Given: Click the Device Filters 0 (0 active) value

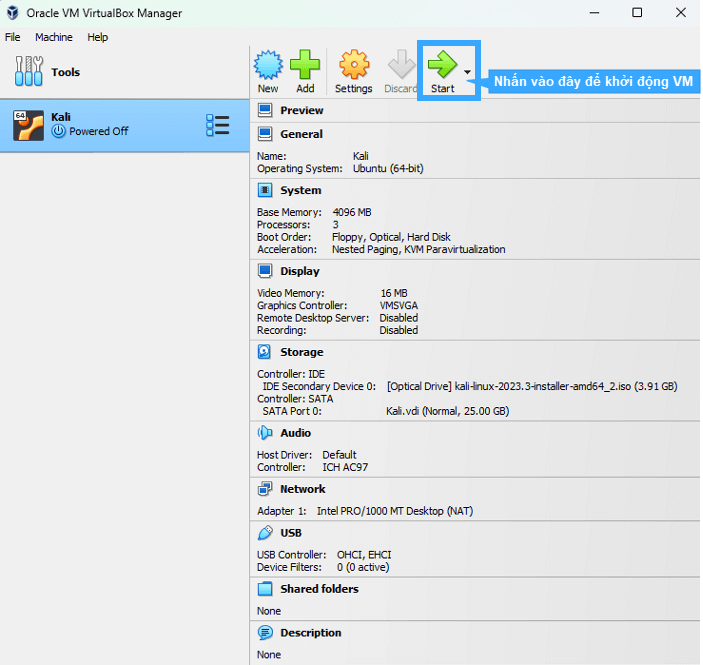Looking at the screenshot, I should click(x=363, y=567).
